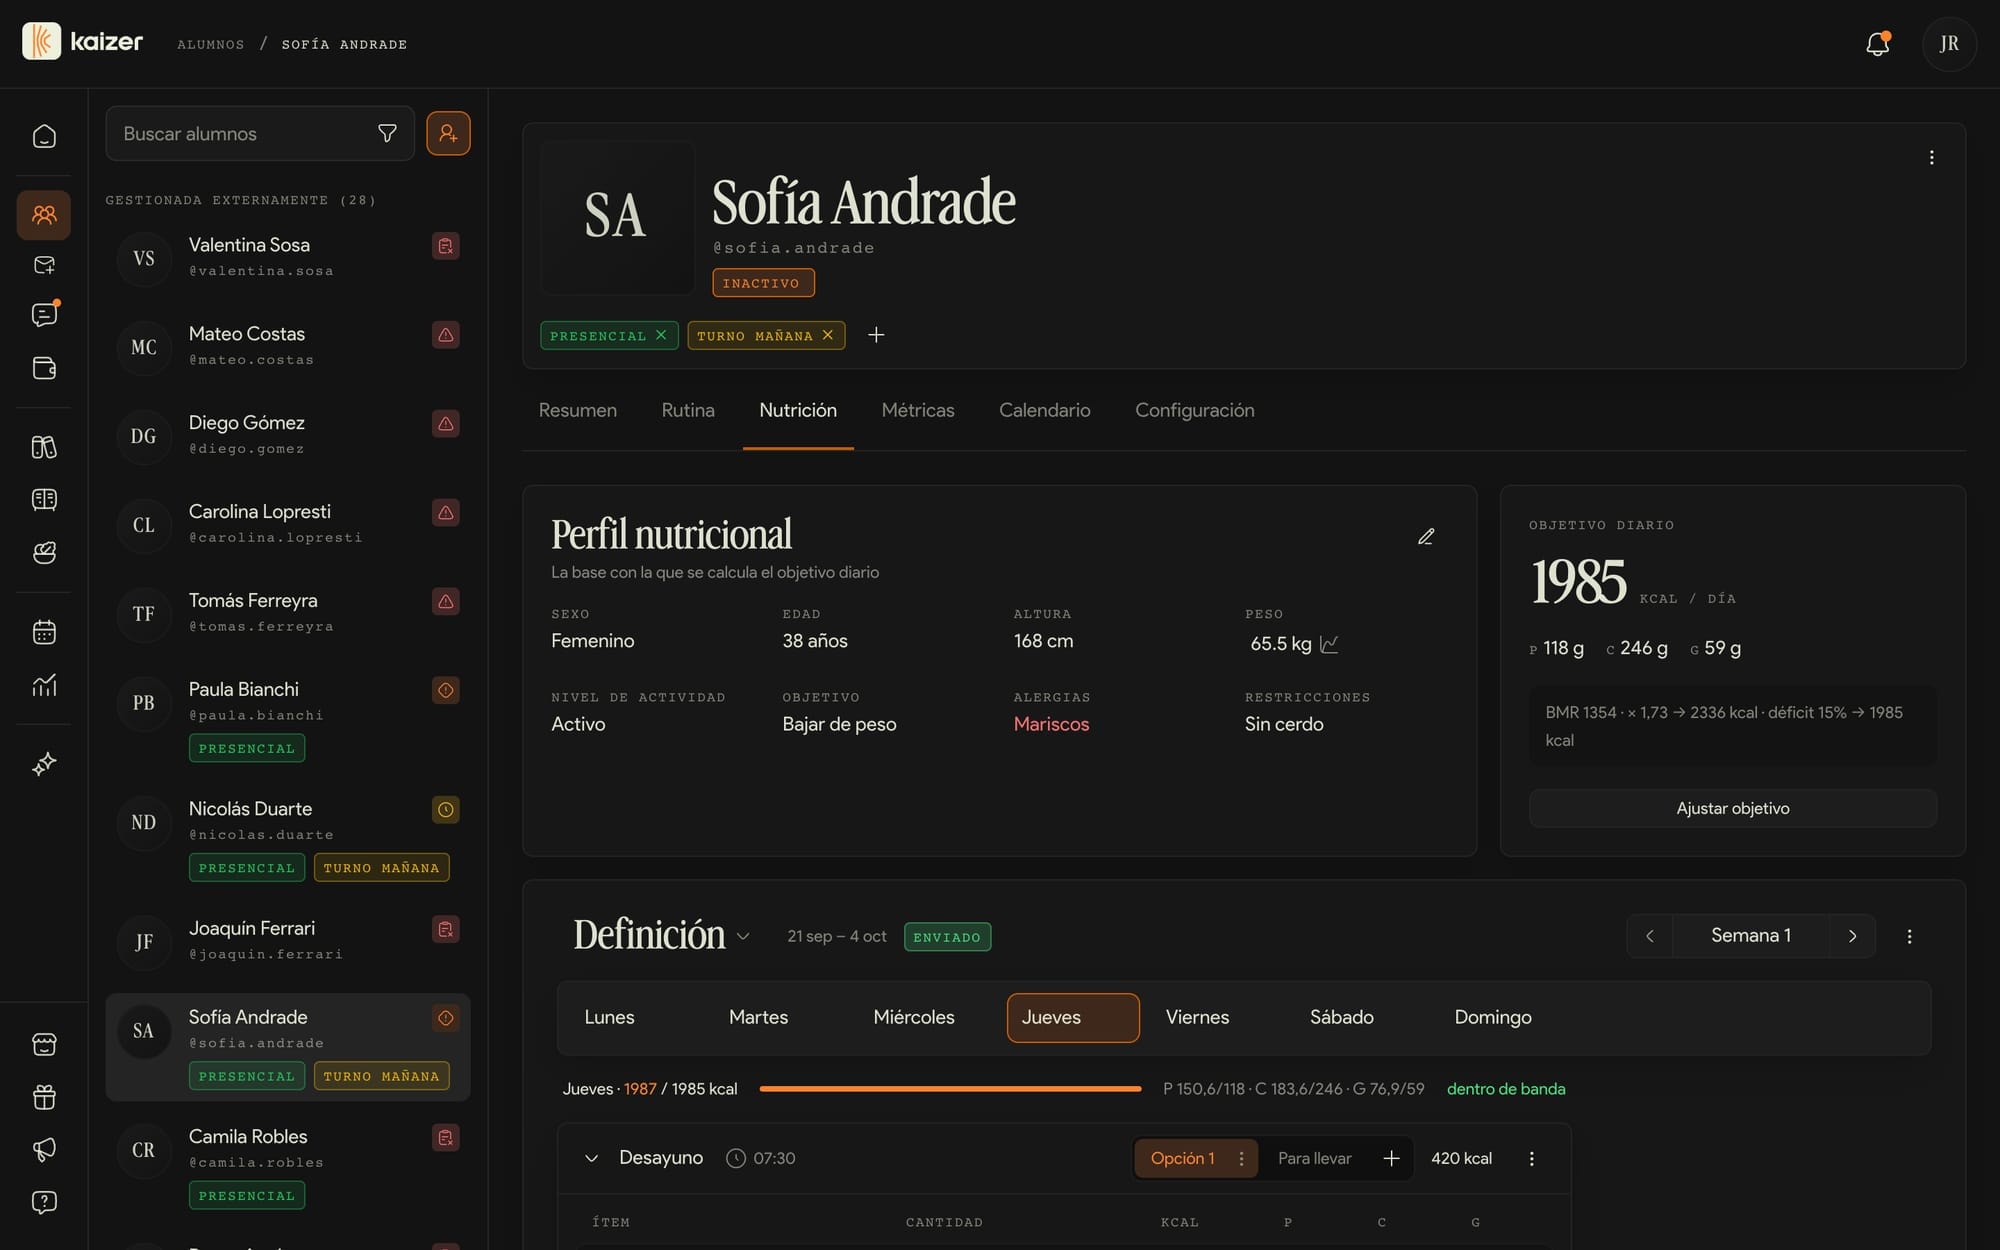Switch to the Métricas tab
This screenshot has height=1250, width=2000.
coord(917,410)
